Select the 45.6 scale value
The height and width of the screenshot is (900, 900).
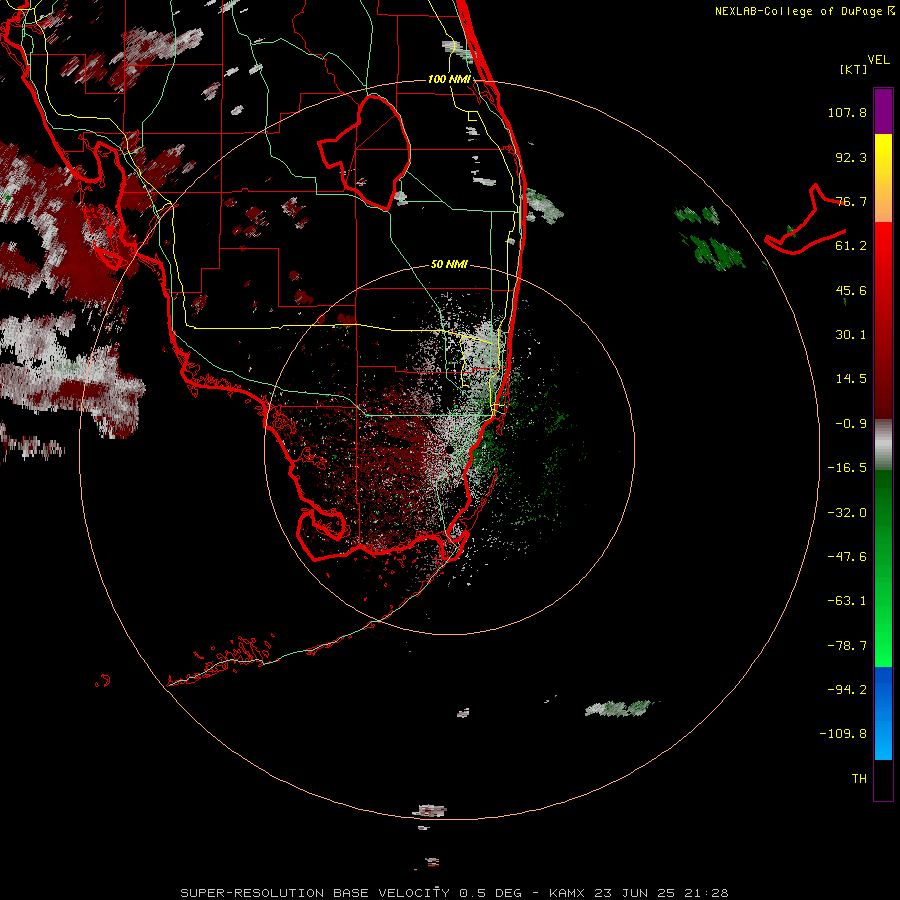(851, 290)
